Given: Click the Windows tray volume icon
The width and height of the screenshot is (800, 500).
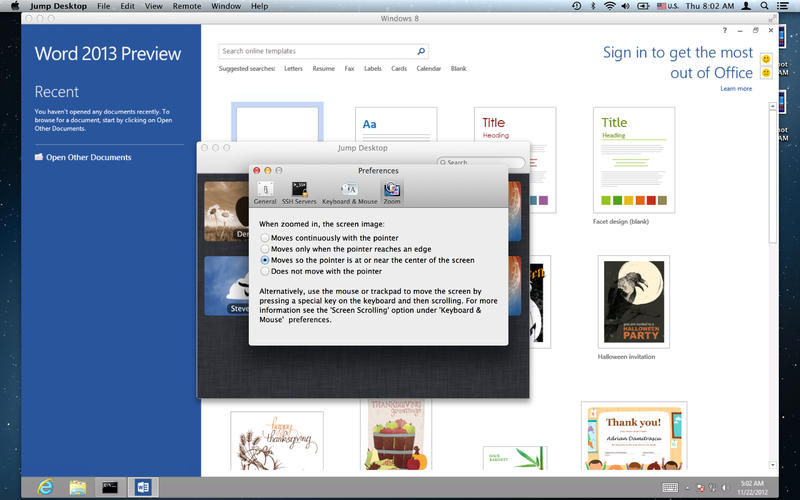Looking at the screenshot, I should tap(725, 488).
